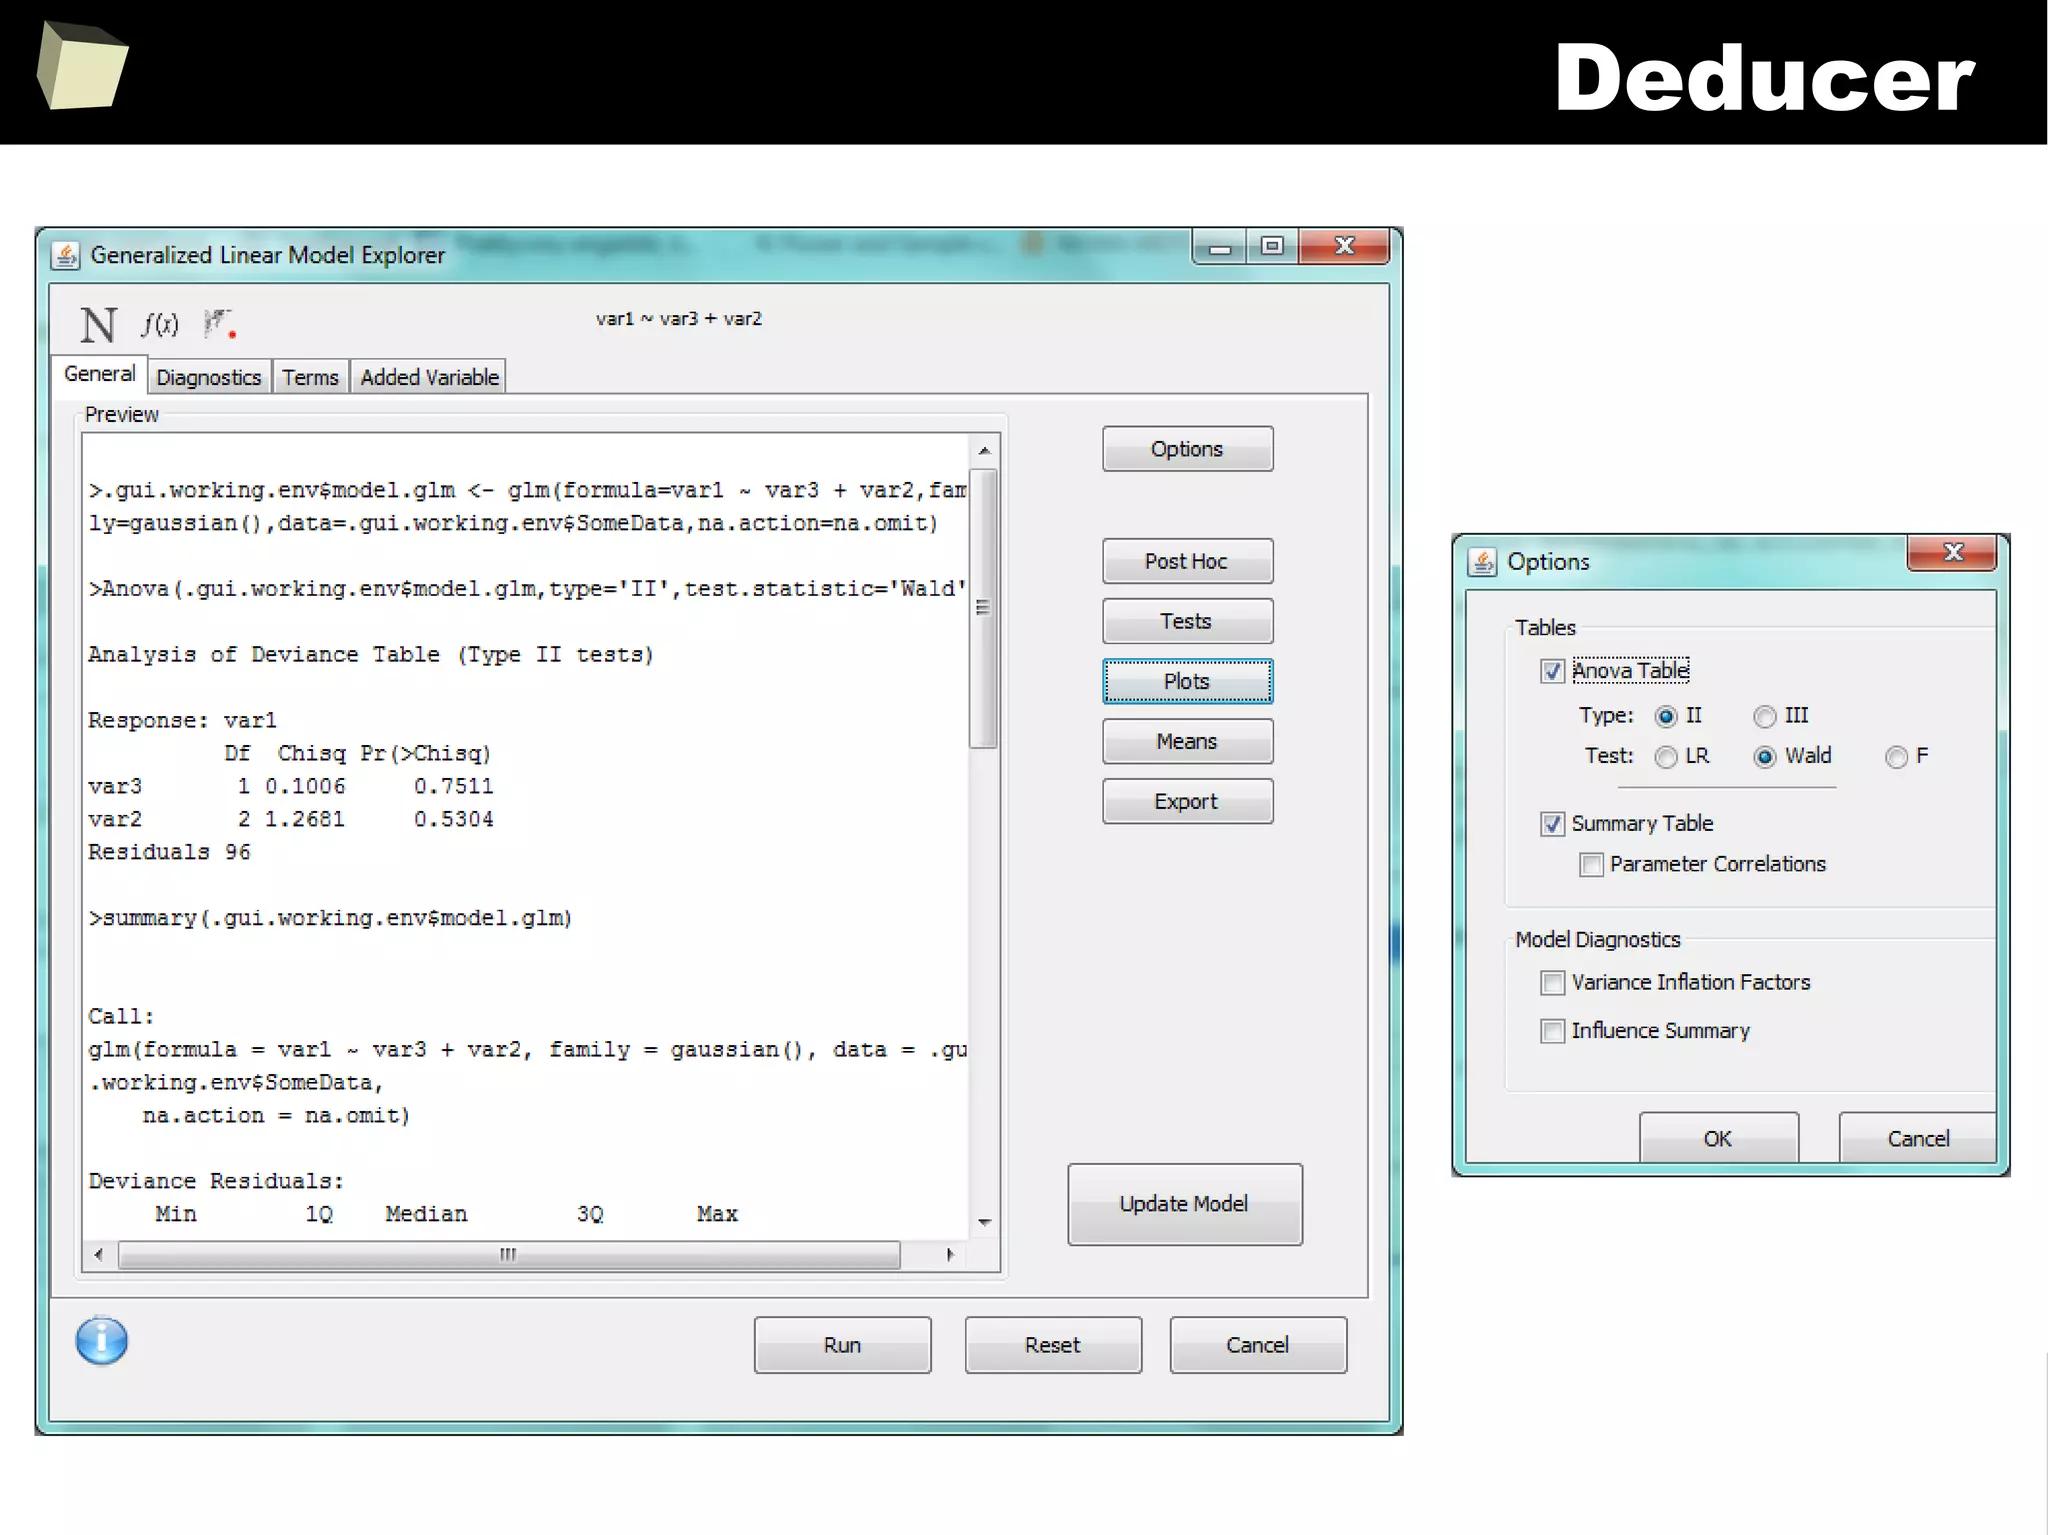Click the Deducer cube logo
The width and height of the screenshot is (2048, 1535).
point(82,65)
